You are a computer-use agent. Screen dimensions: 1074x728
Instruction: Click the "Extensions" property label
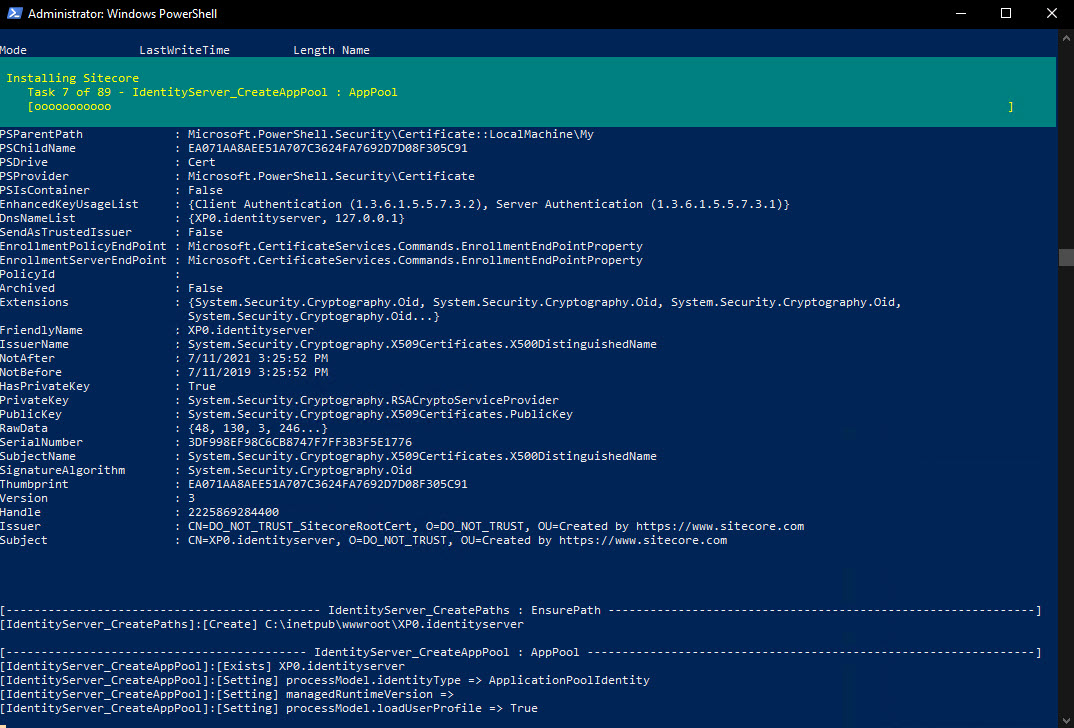(x=34, y=302)
